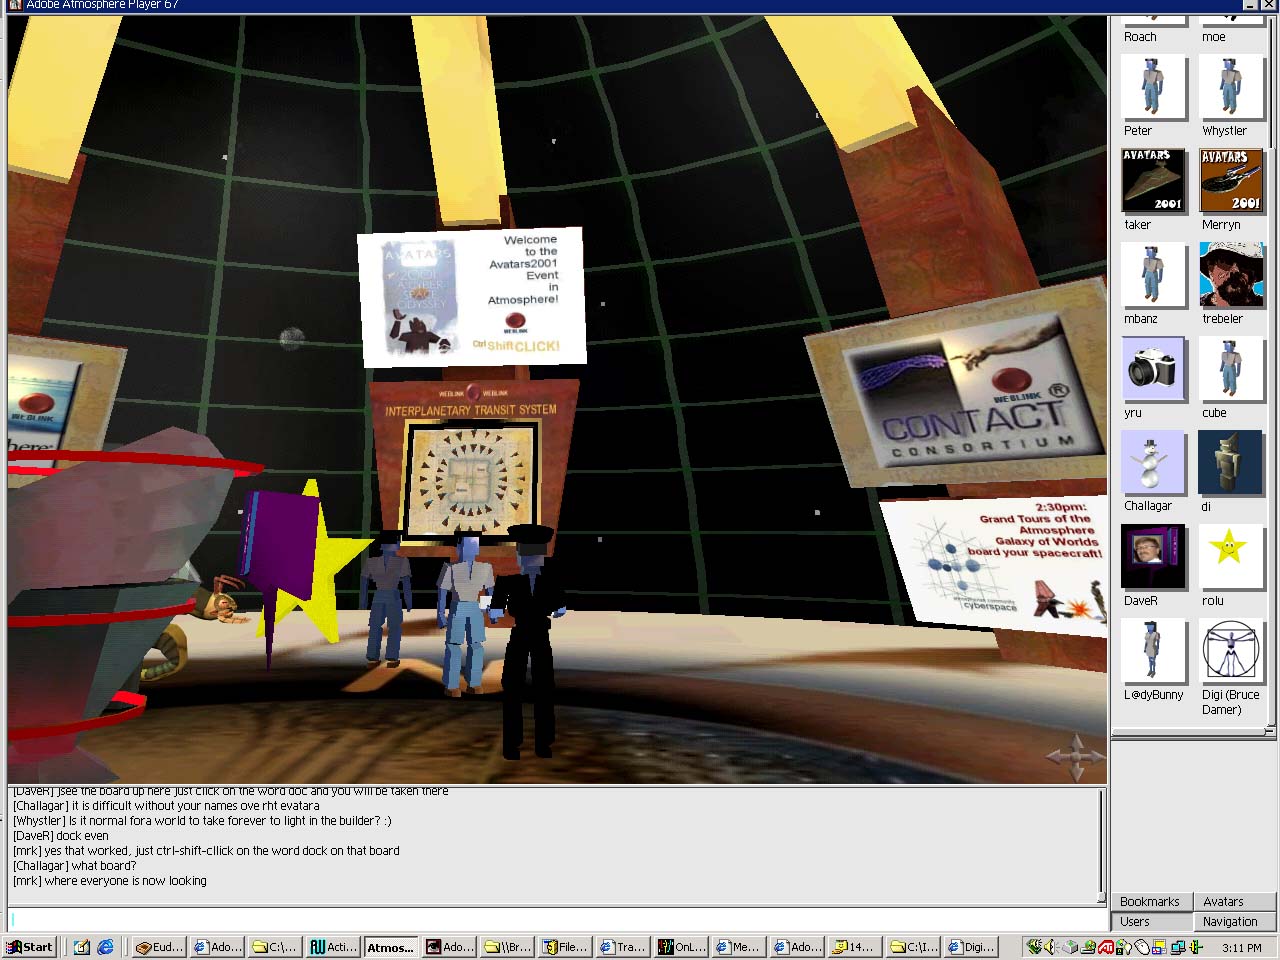1280x960 pixels.
Task: Click di's robot avatar
Action: pyautogui.click(x=1231, y=463)
